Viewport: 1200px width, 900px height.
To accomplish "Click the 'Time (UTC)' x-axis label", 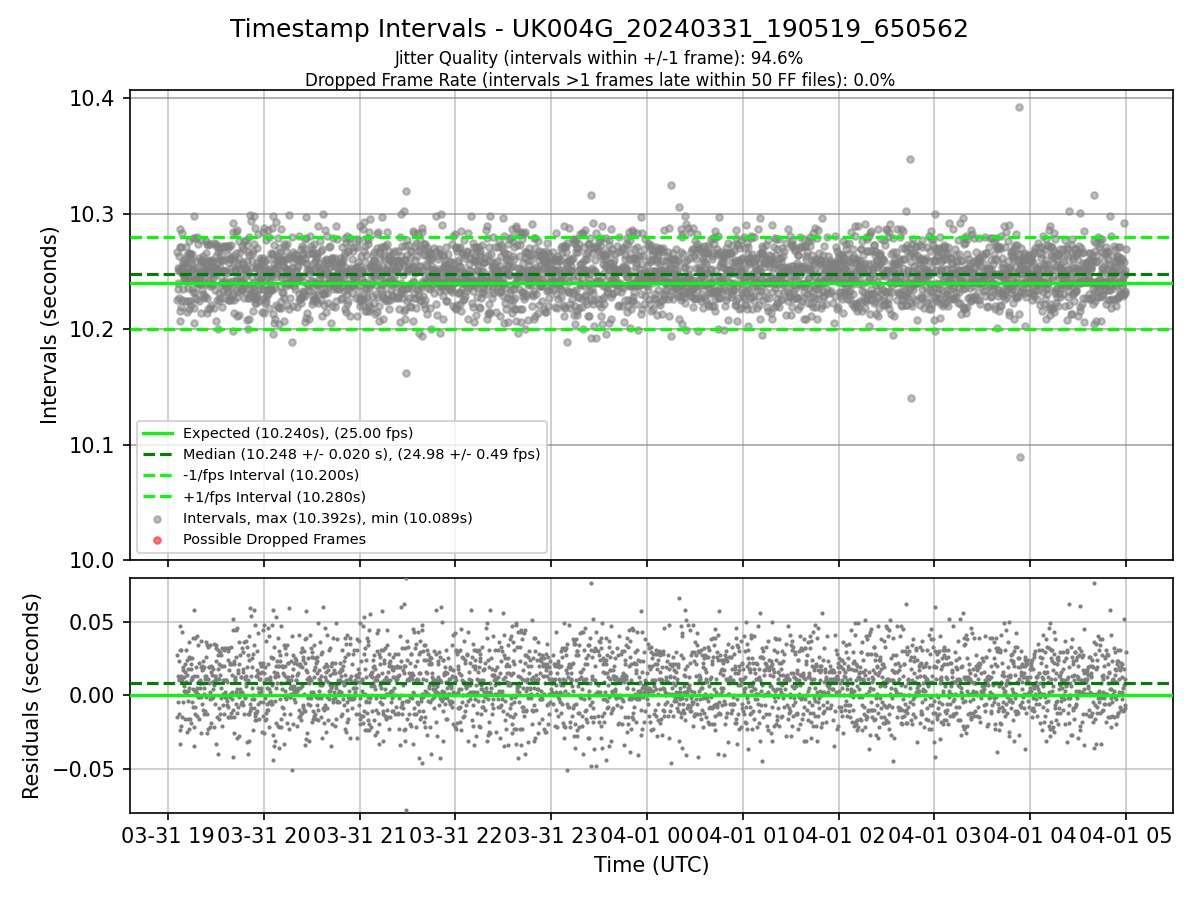I will (x=651, y=865).
